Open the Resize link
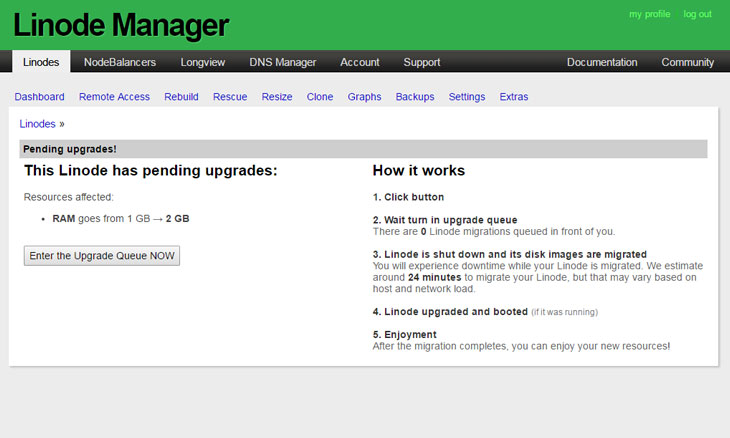Screen dimensions: 730x438 click(x=277, y=97)
